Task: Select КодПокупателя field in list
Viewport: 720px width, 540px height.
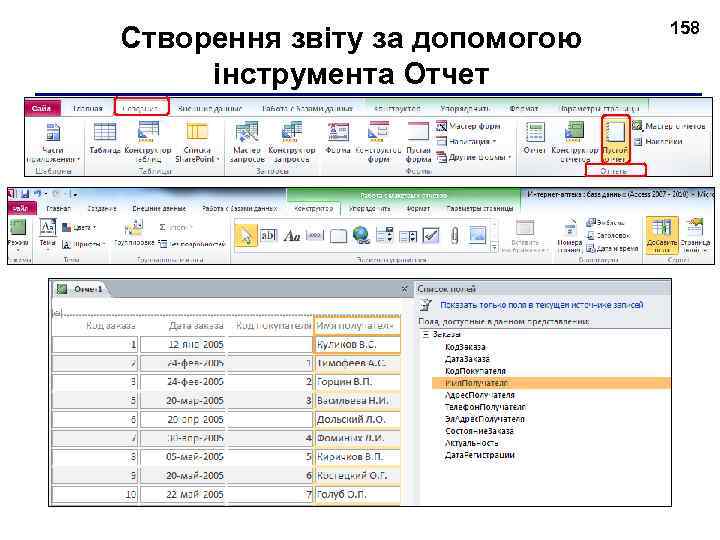Action: pyautogui.click(x=475, y=371)
